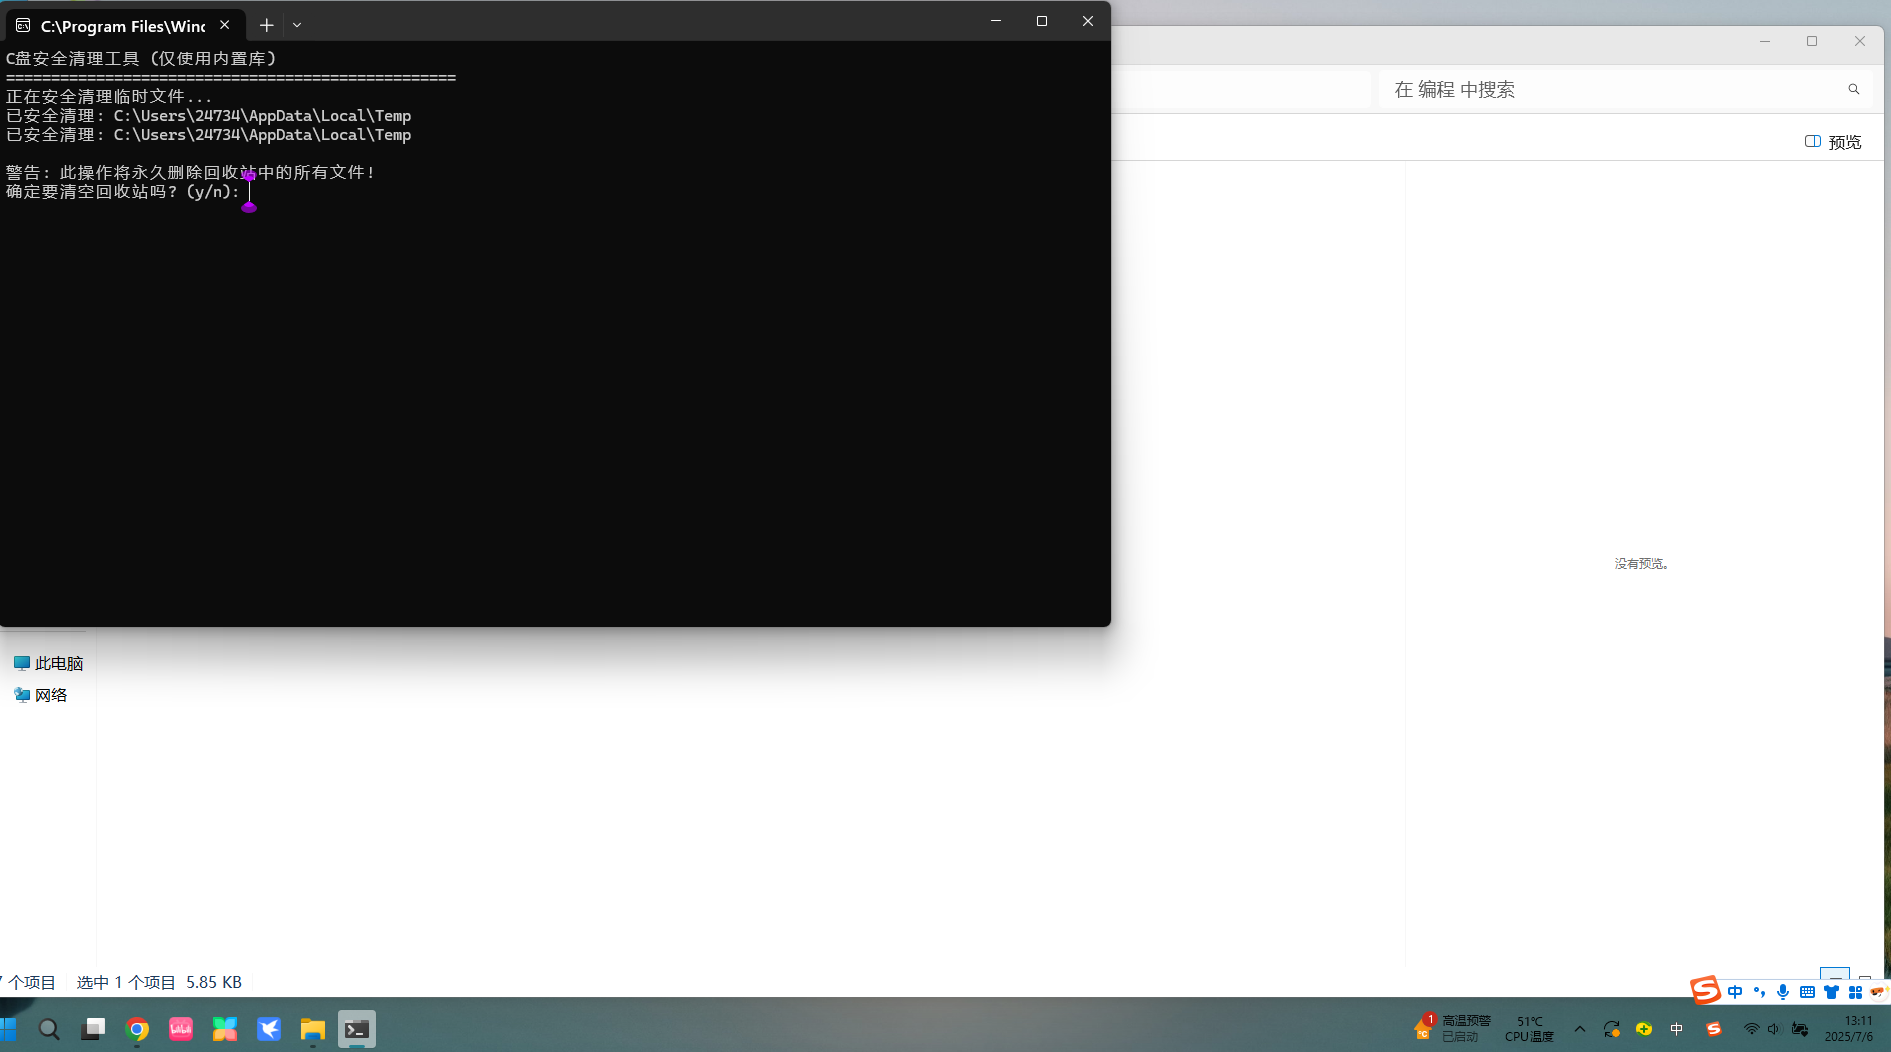
Task: Toggle punctuation mode on Sogou toolbar
Action: pyautogui.click(x=1759, y=992)
